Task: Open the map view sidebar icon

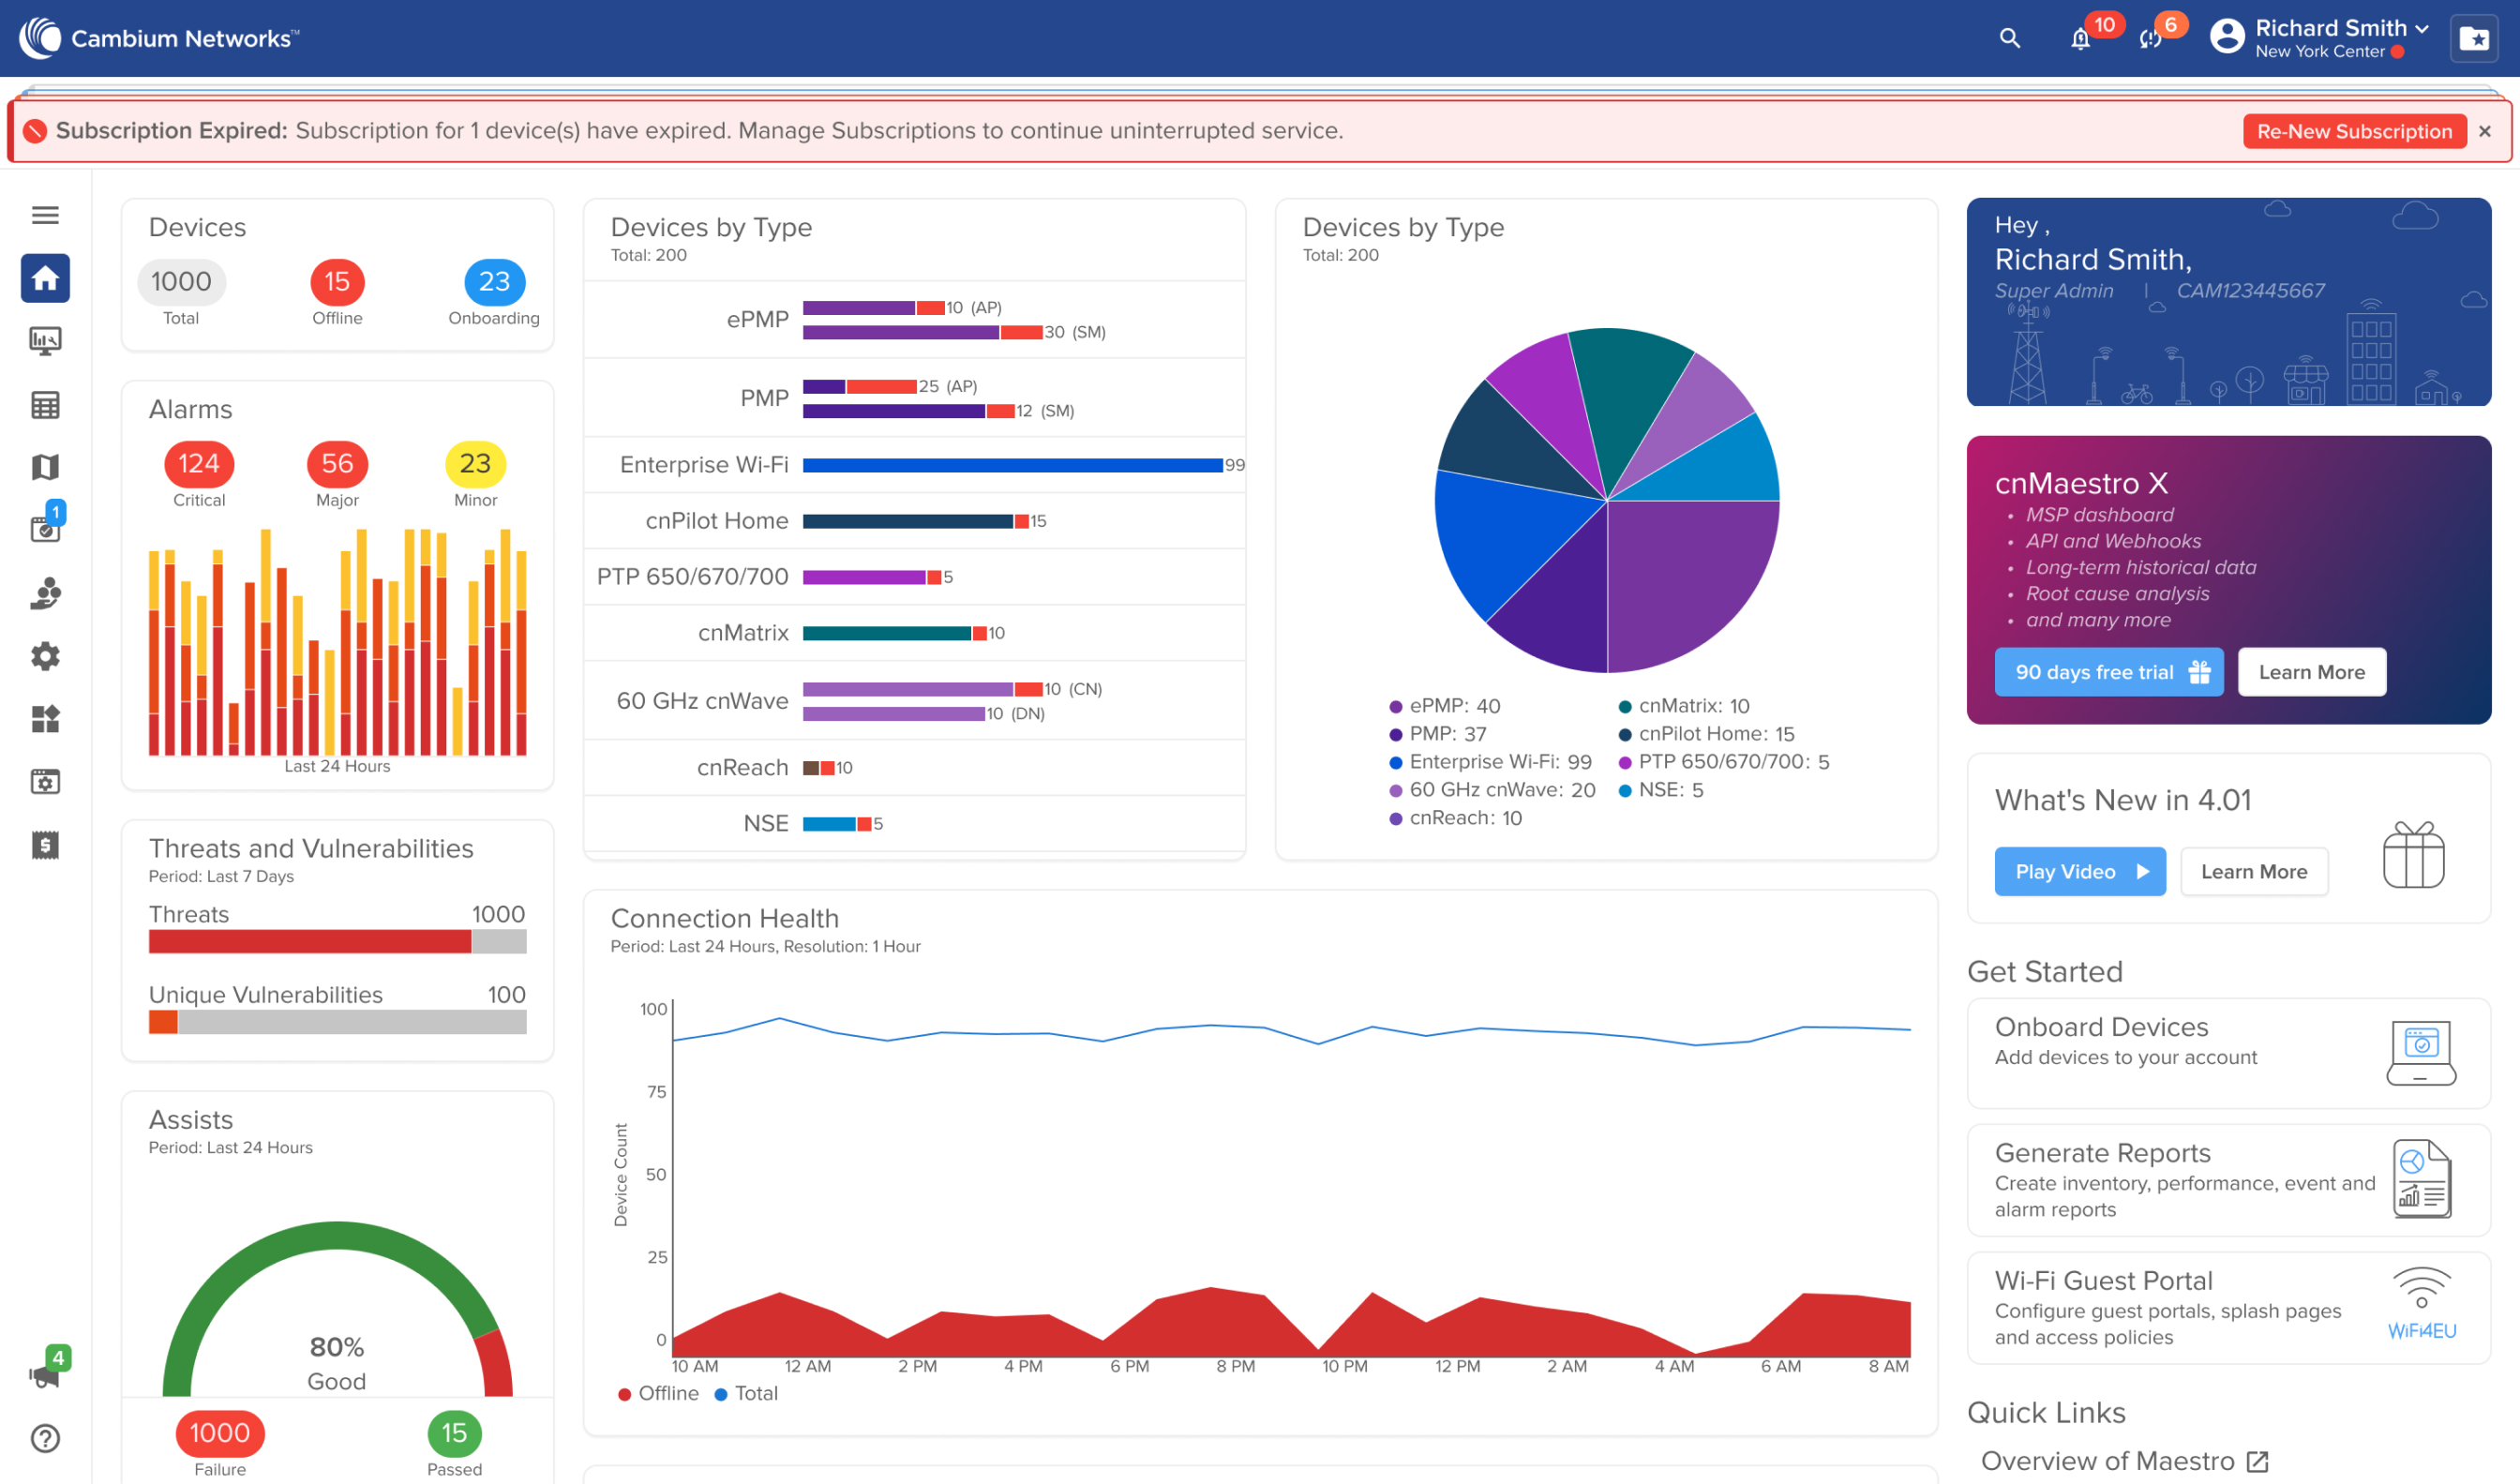Action: click(45, 467)
